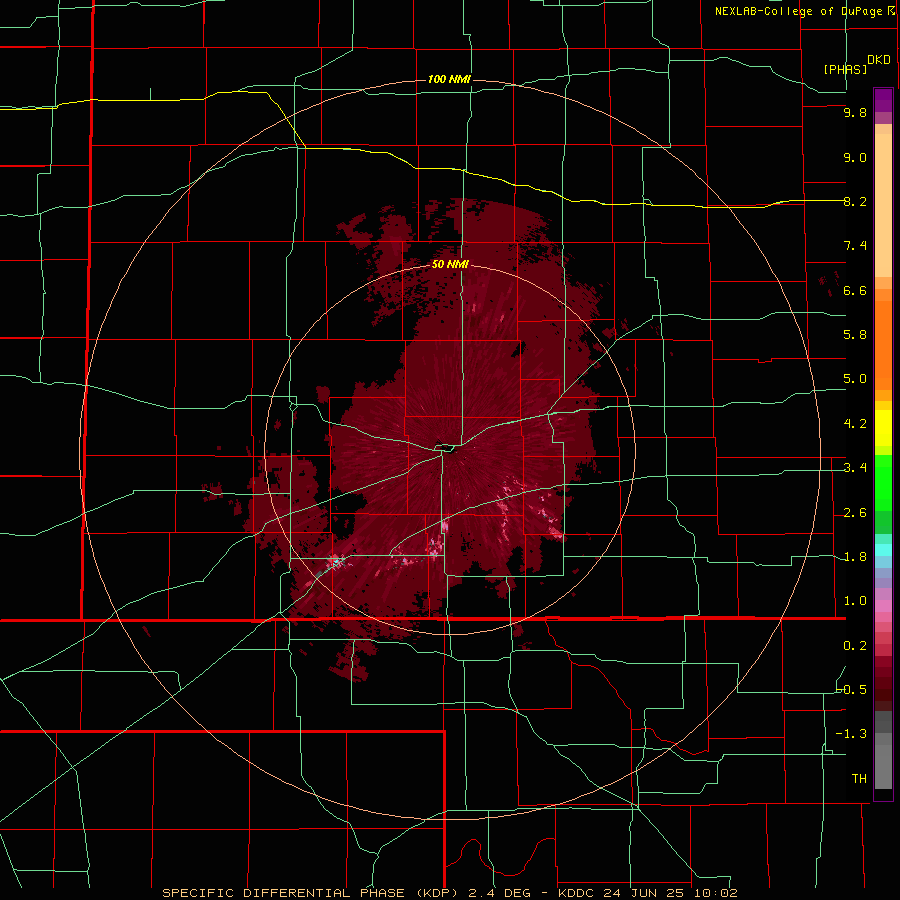Click the -0.5 value on the color scale
The width and height of the screenshot is (900, 900).
click(851, 690)
